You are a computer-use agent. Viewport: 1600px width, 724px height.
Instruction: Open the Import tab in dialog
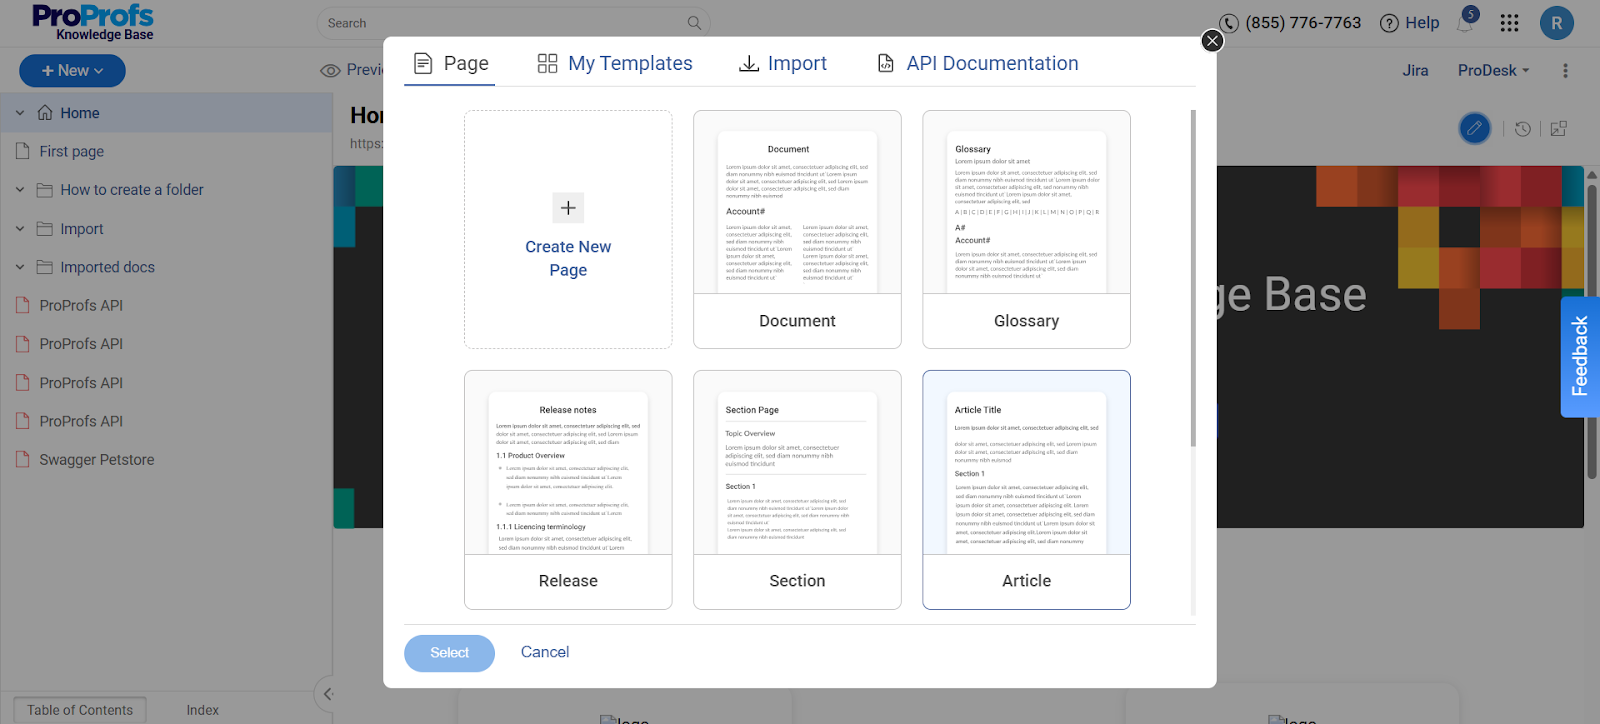(x=782, y=63)
